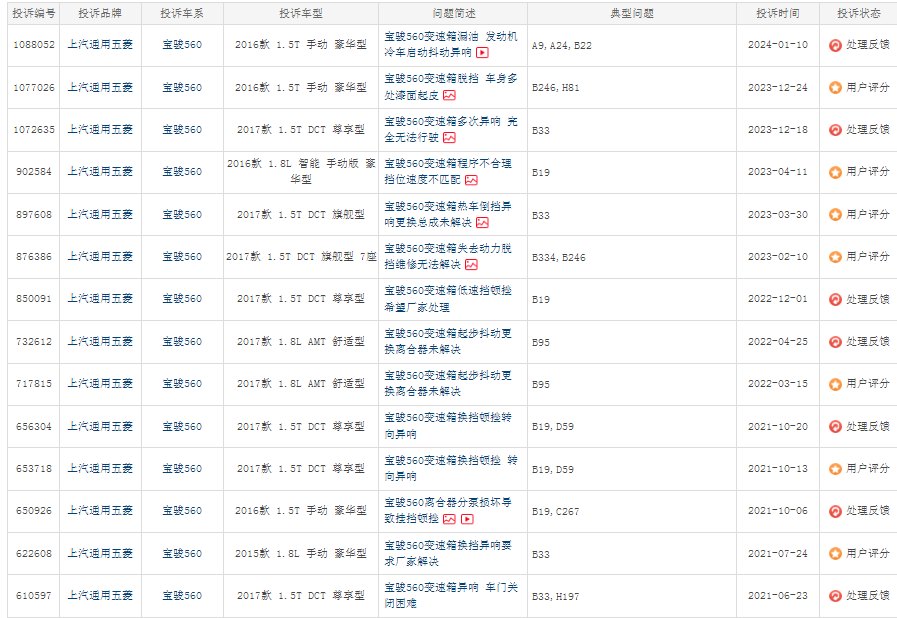Click the date 2023-04-11
This screenshot has height=618, width=897.
pos(778,172)
